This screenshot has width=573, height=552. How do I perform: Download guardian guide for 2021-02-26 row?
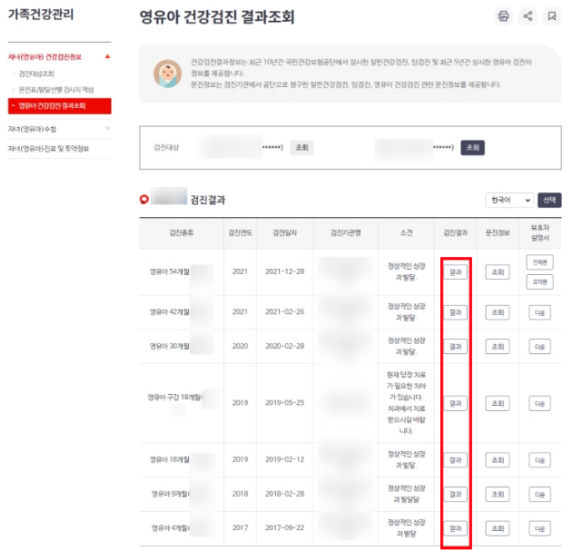coord(540,313)
